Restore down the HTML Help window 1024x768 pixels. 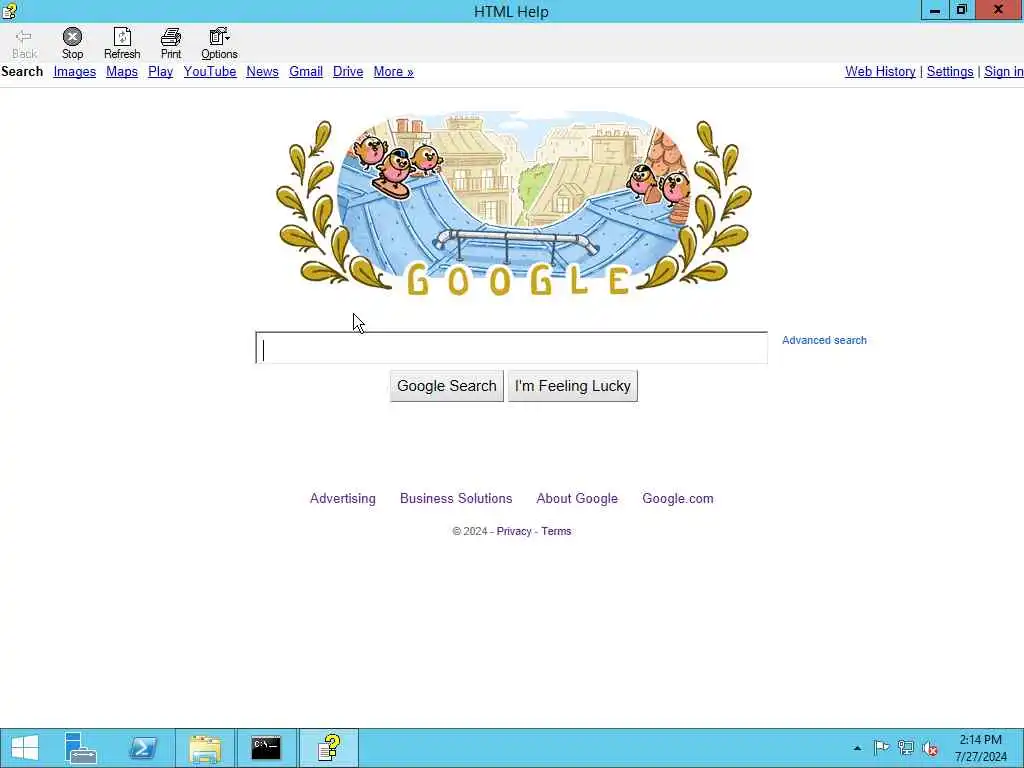[x=962, y=10]
